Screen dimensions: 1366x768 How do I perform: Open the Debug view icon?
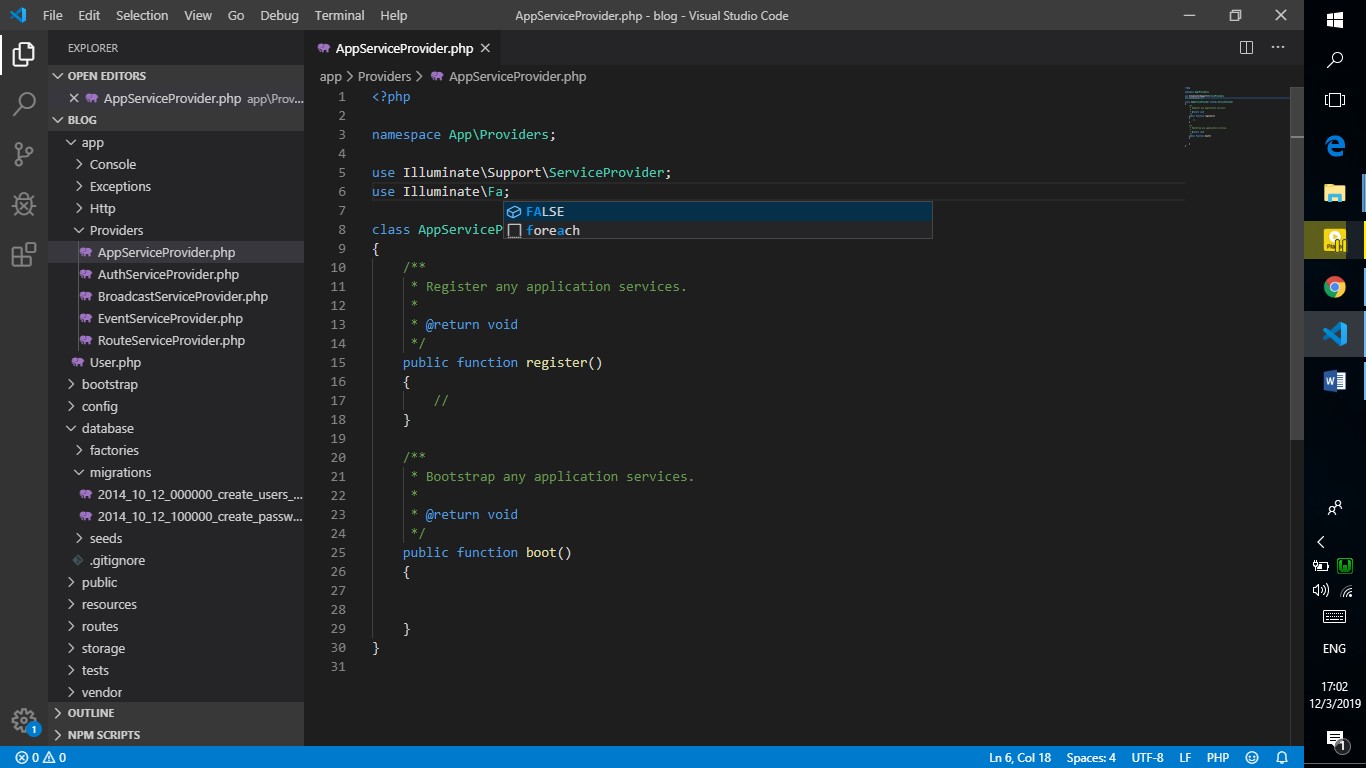click(x=24, y=204)
